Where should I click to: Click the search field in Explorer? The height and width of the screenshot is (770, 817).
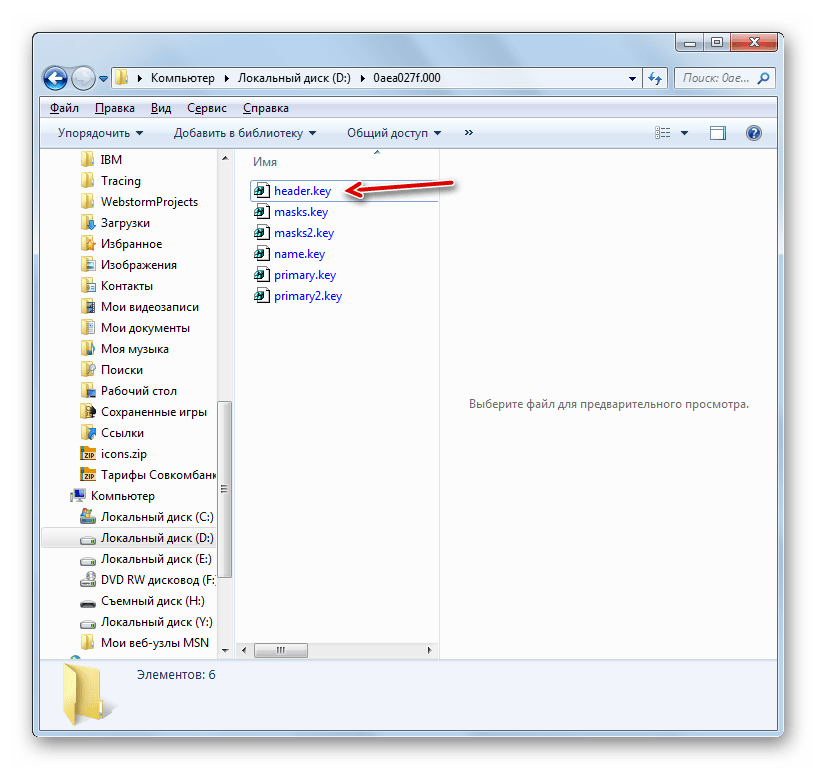pyautogui.click(x=716, y=78)
